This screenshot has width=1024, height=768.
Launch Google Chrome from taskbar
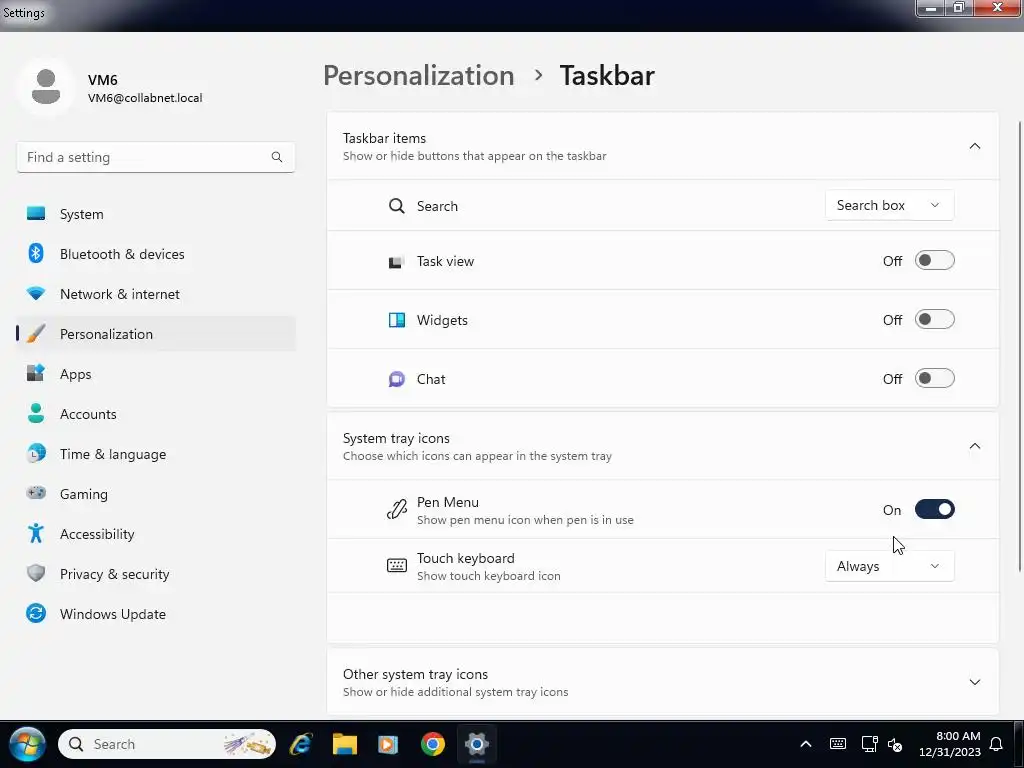click(432, 744)
